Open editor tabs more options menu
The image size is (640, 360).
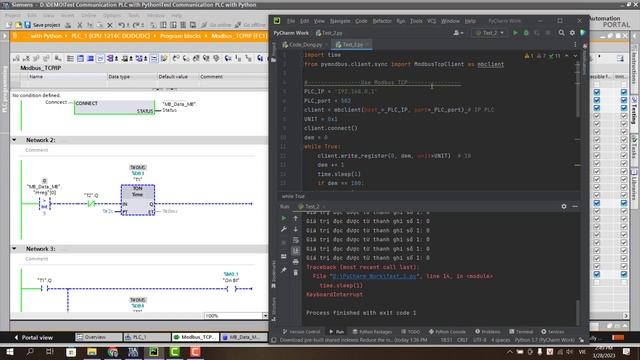[575, 44]
